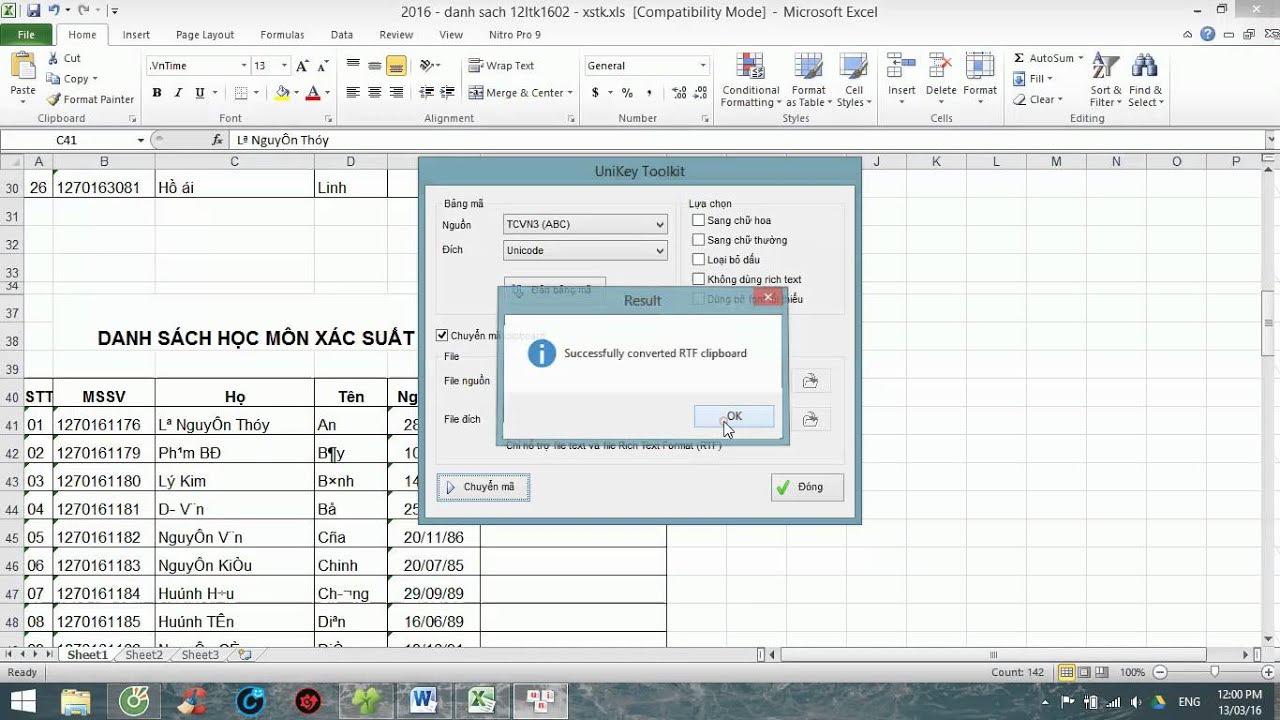Viewport: 1280px width, 720px height.
Task: Expand the Fill dropdown in Editing
Action: (1048, 79)
